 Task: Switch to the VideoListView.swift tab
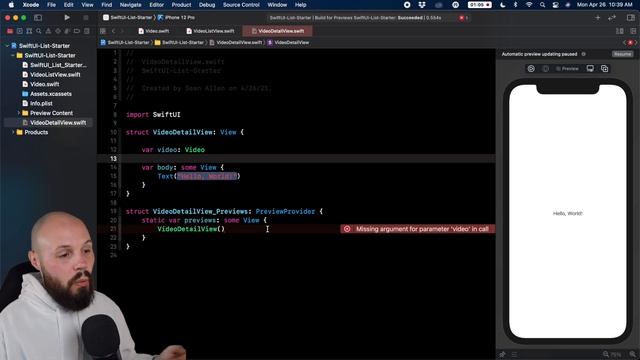click(x=211, y=31)
